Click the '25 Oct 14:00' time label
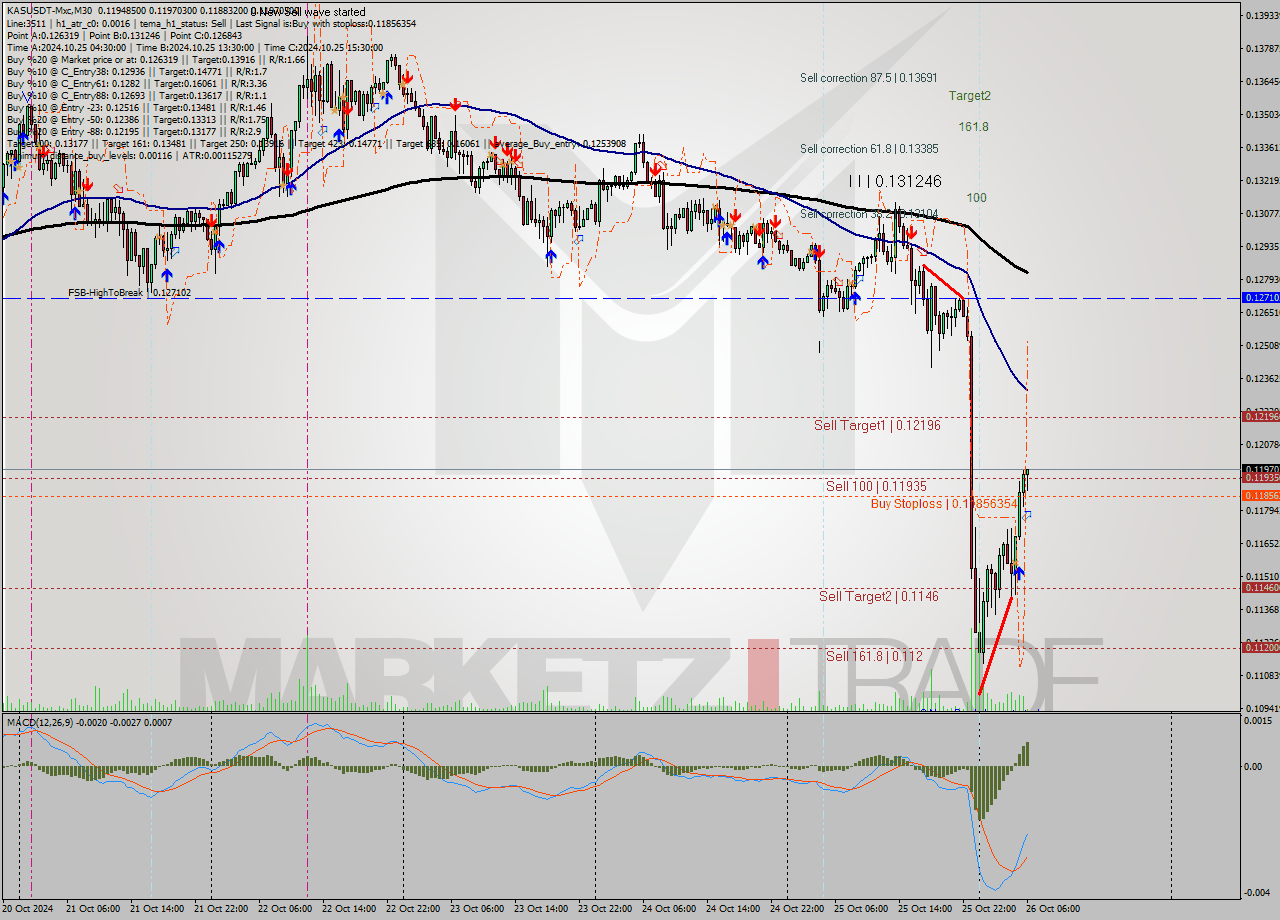The width and height of the screenshot is (1280, 920). [924, 909]
